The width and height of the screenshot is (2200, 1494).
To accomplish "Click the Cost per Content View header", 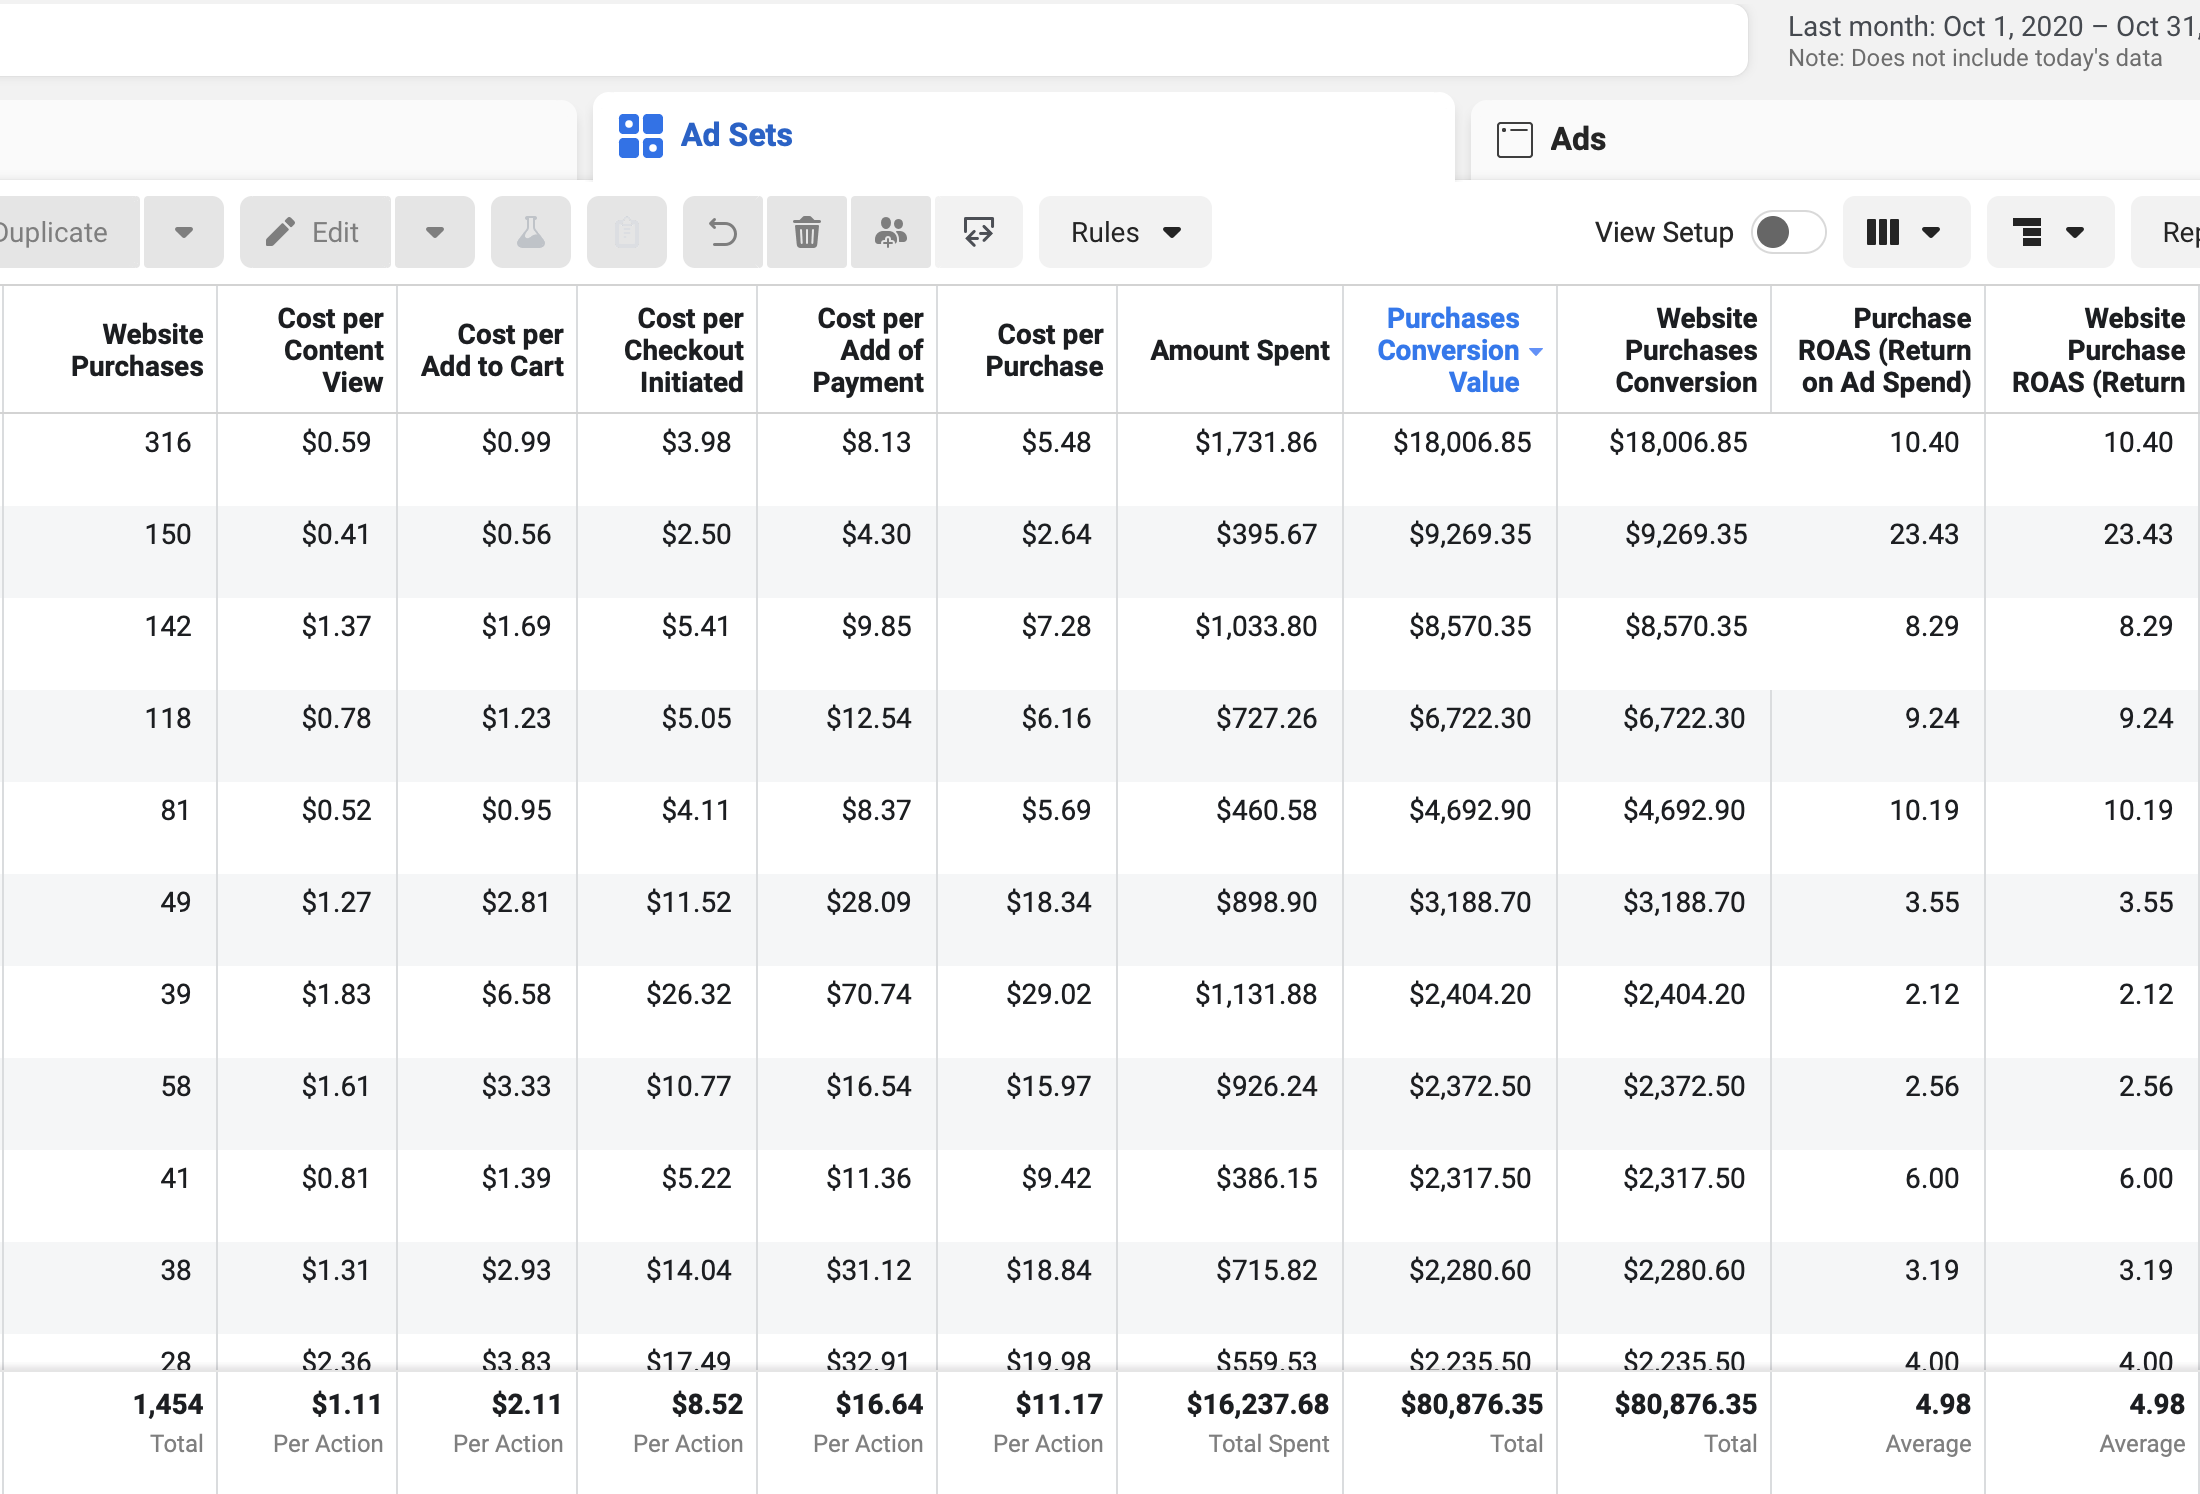I will point(307,350).
